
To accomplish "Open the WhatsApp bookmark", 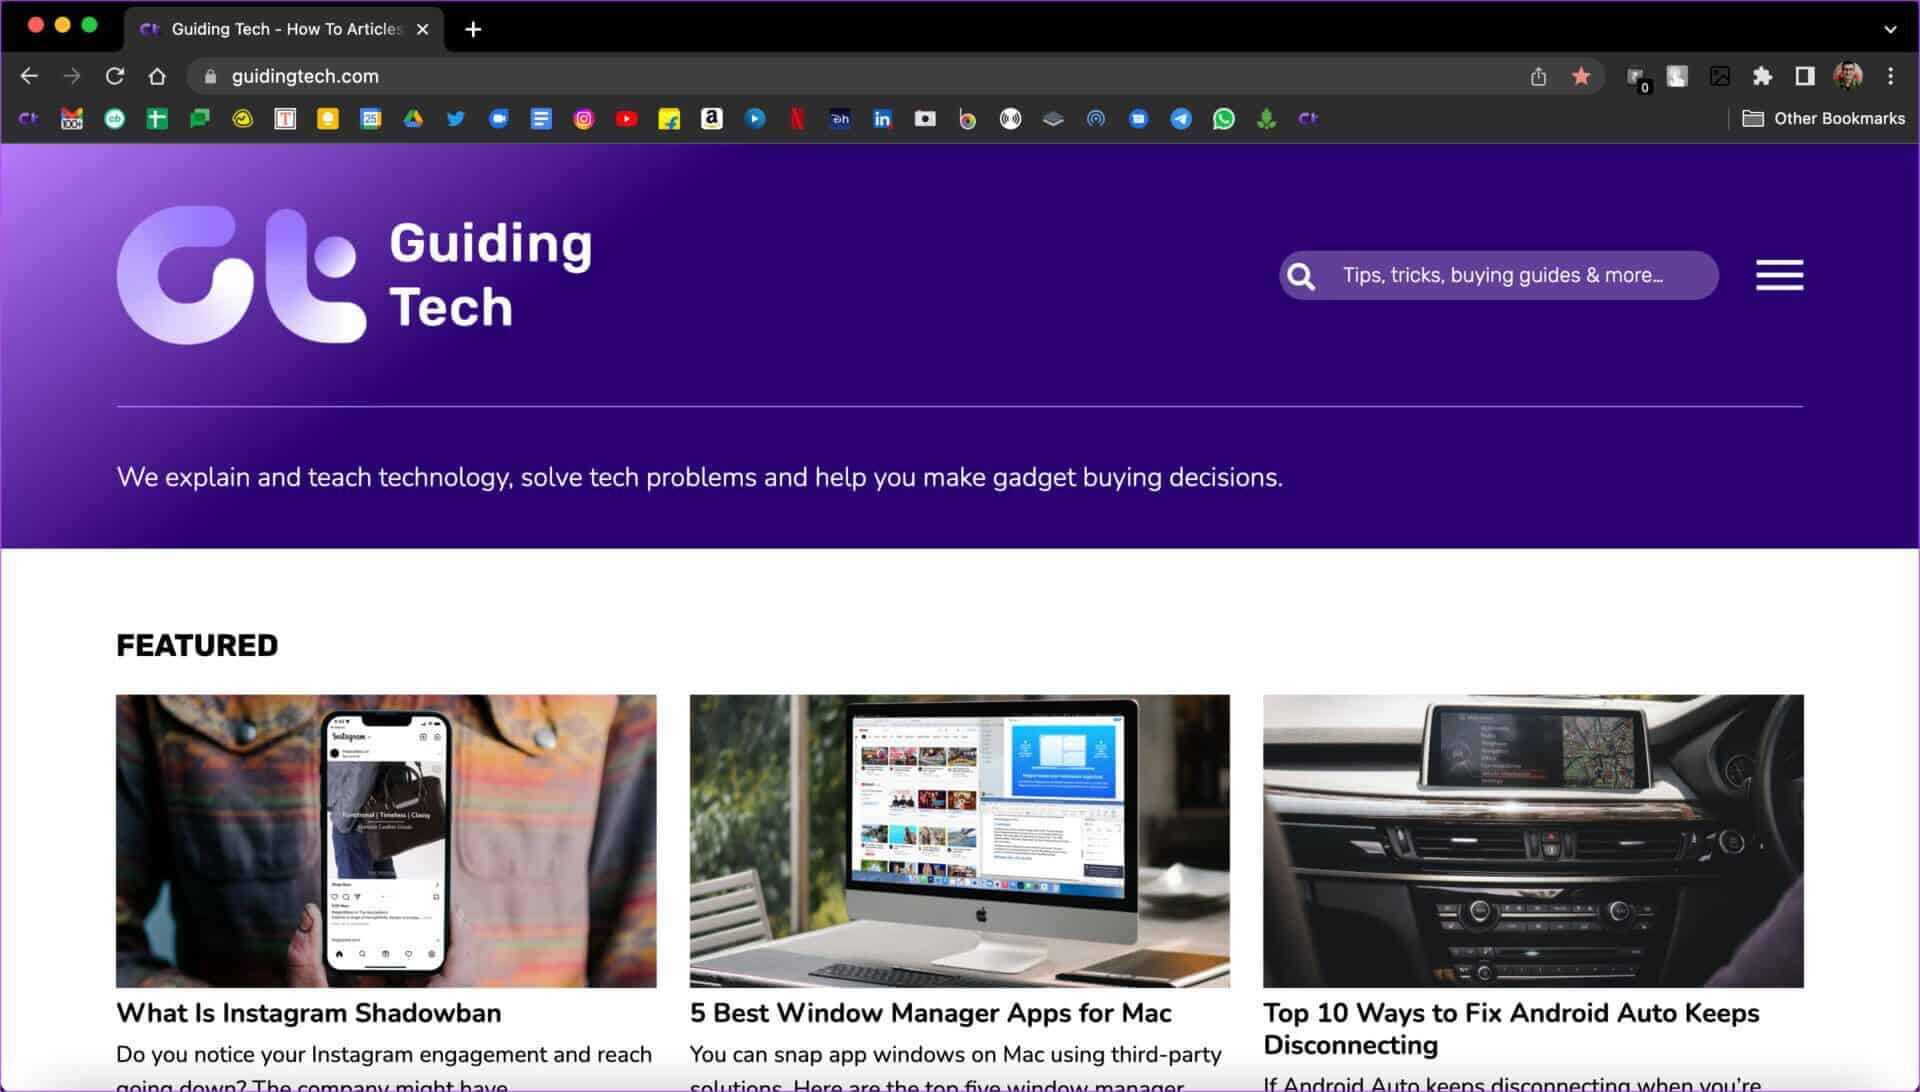I will click(x=1223, y=119).
